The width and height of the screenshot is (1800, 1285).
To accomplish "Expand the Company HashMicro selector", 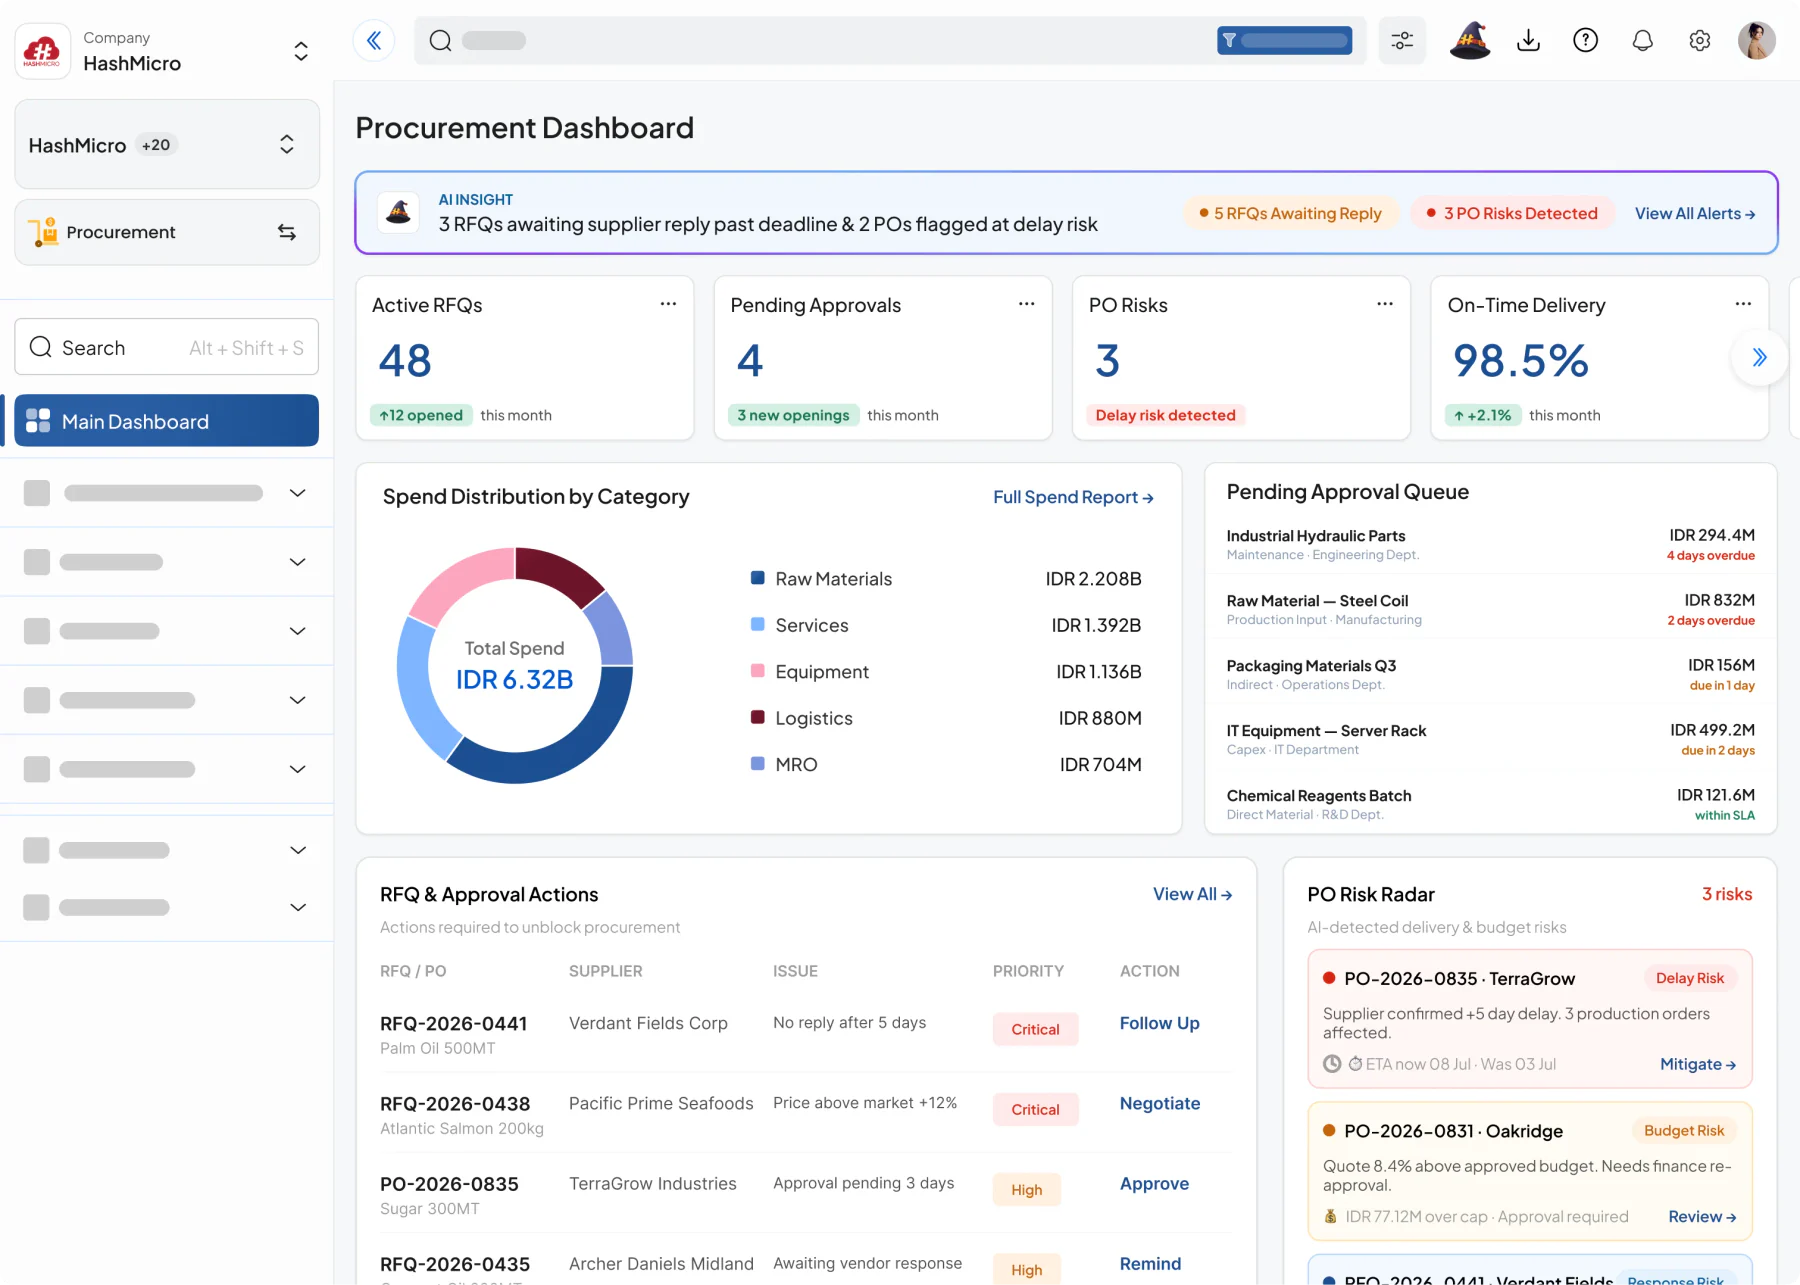I will click(301, 51).
